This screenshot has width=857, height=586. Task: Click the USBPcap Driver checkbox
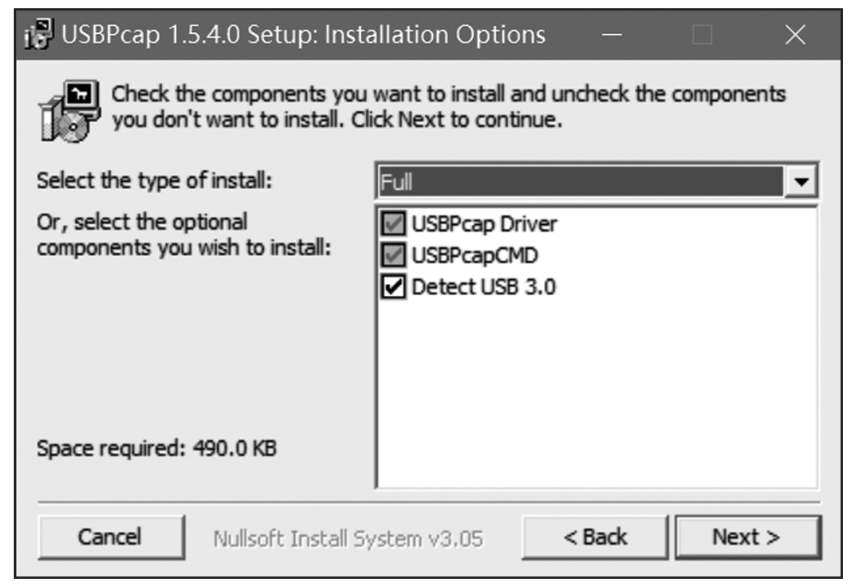pyautogui.click(x=395, y=224)
